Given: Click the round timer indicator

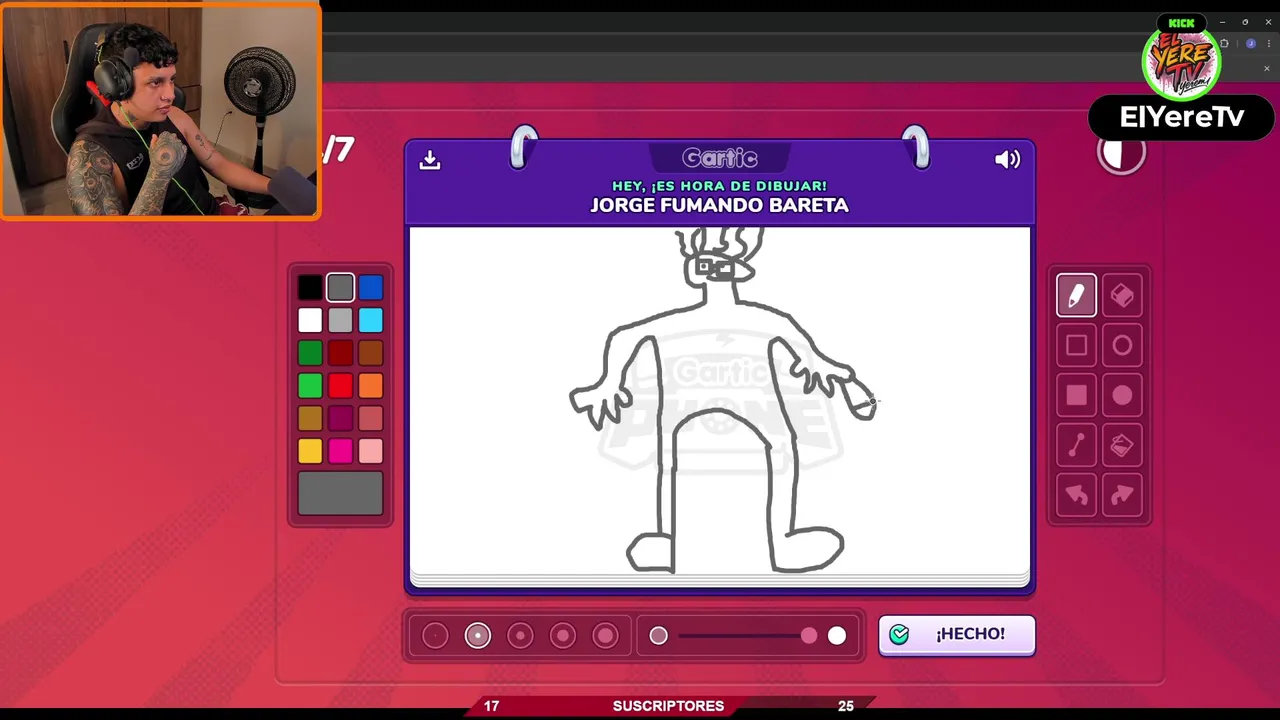Looking at the screenshot, I should click(1121, 153).
